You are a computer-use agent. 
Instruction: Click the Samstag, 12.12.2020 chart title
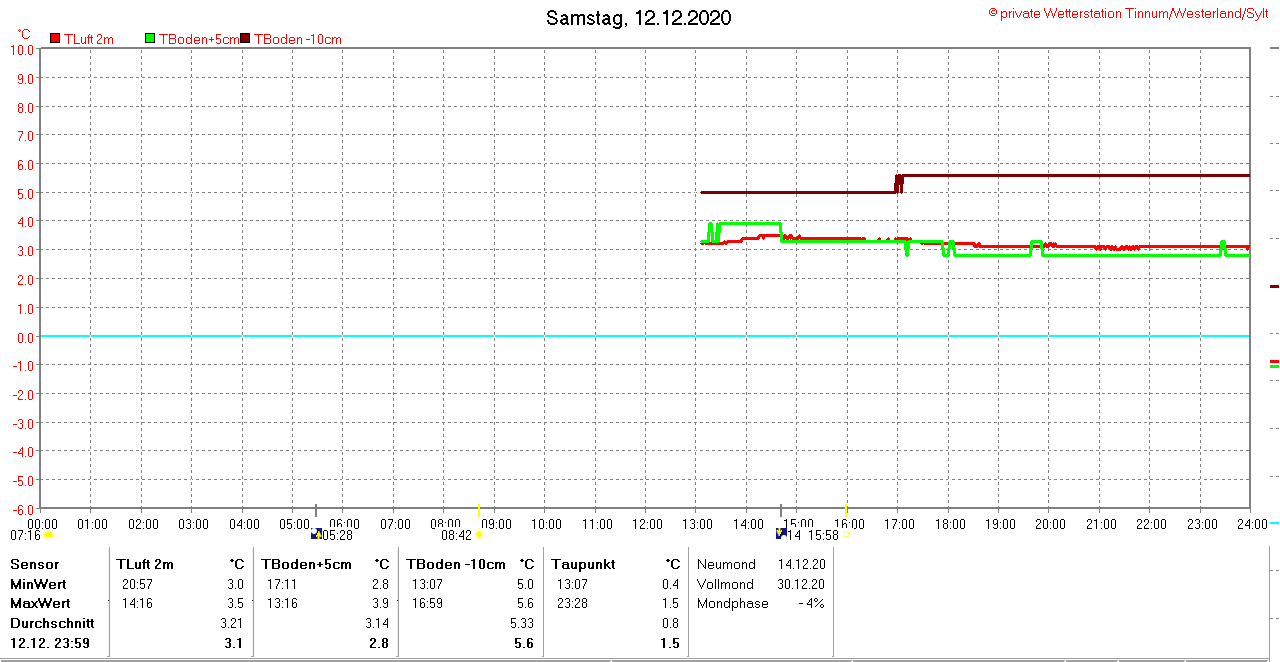coord(638,18)
